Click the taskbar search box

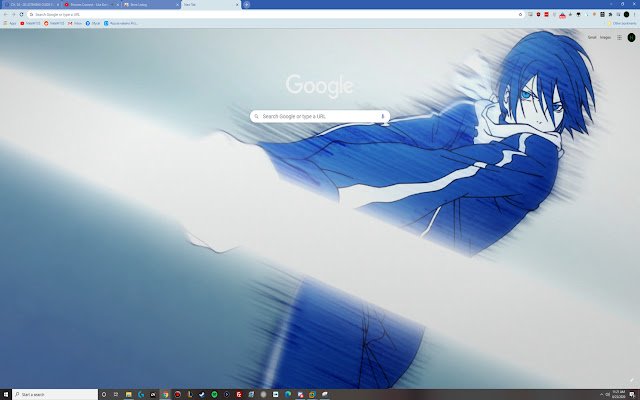(x=55, y=394)
